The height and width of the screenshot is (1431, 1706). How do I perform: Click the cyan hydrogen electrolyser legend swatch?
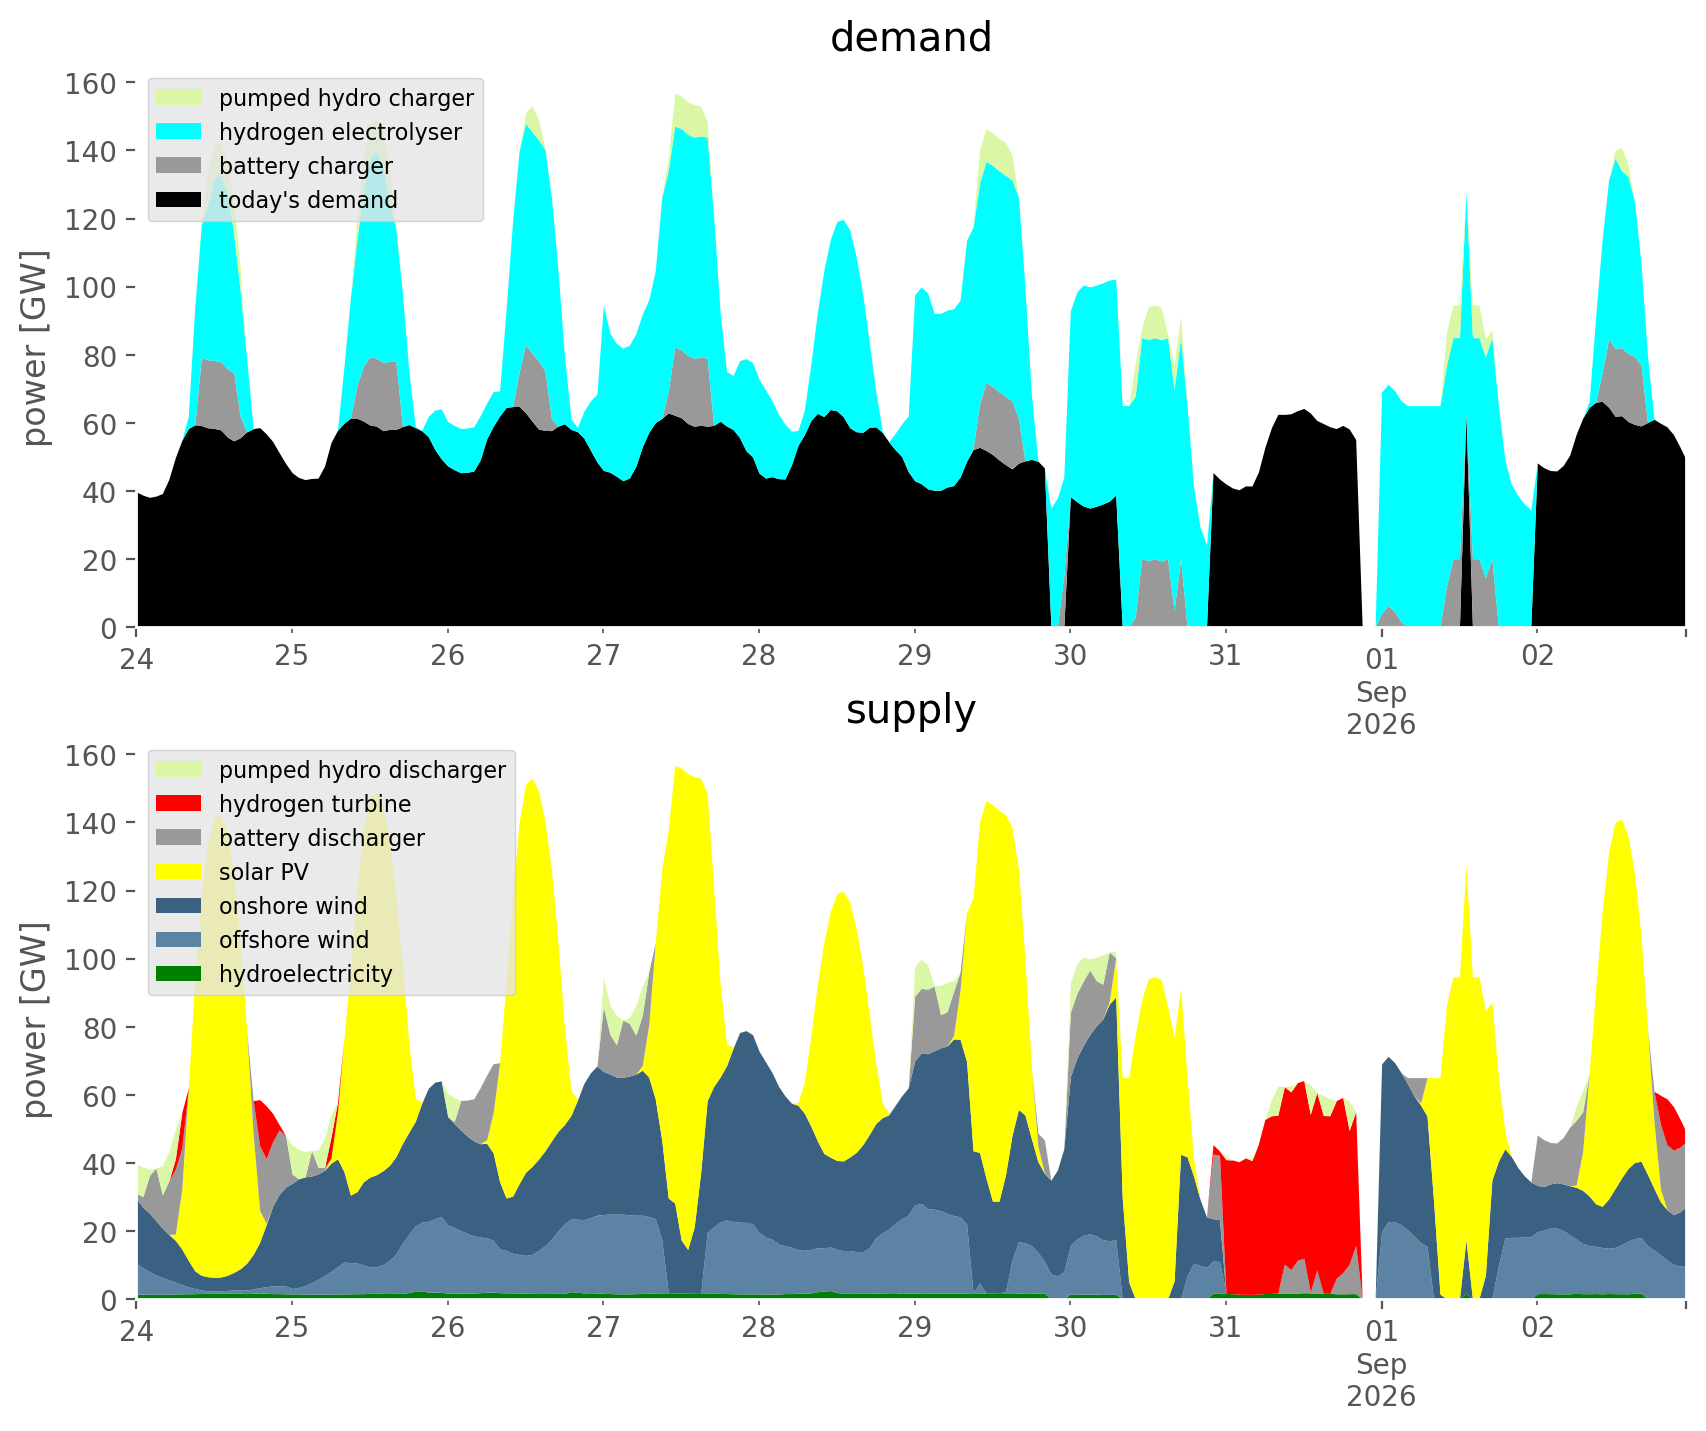179,132
